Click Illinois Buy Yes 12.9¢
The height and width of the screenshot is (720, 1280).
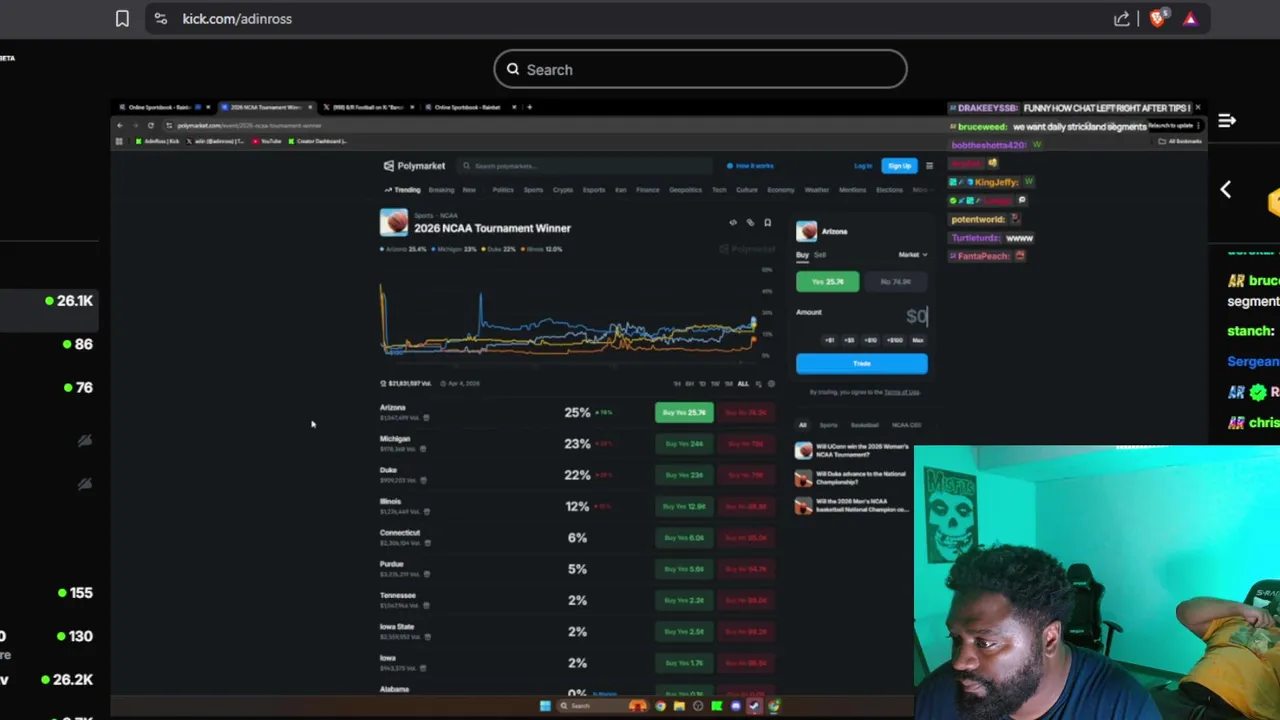pos(684,506)
